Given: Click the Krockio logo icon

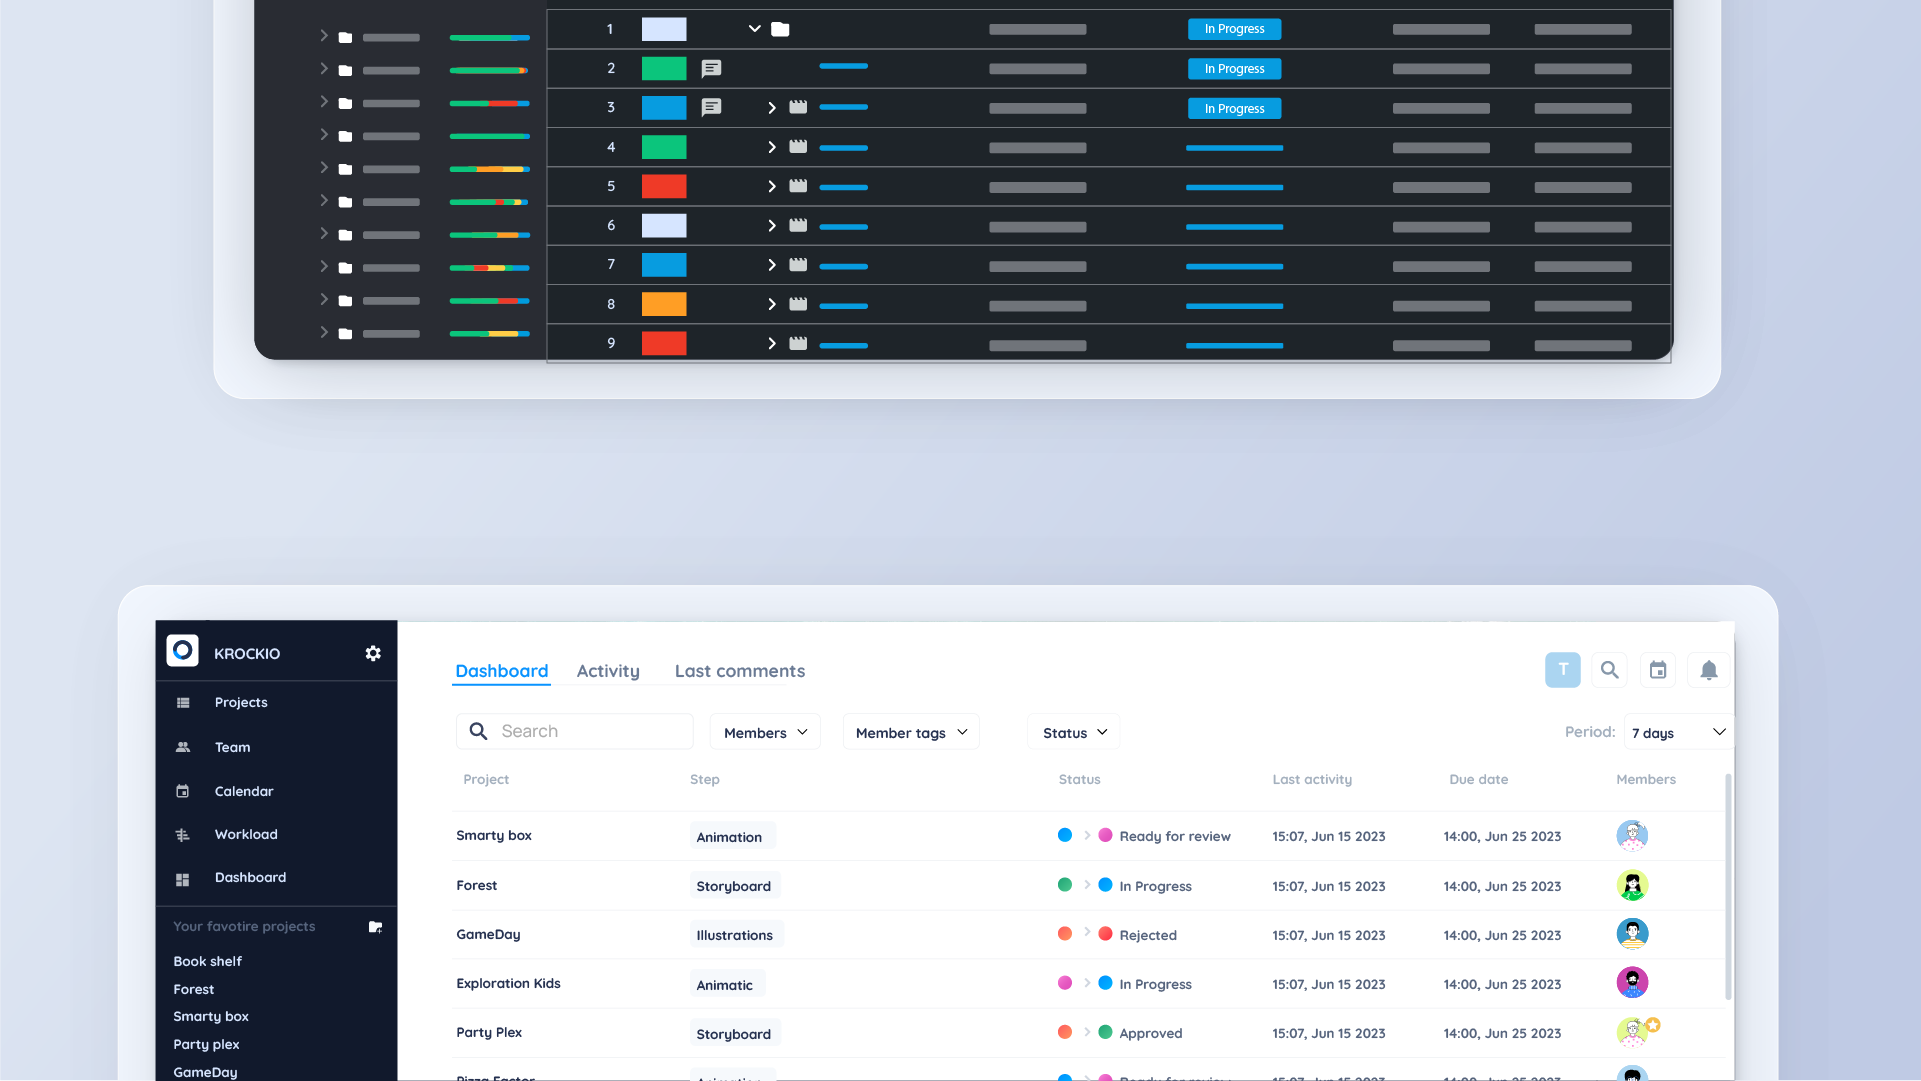Looking at the screenshot, I should click(x=182, y=651).
